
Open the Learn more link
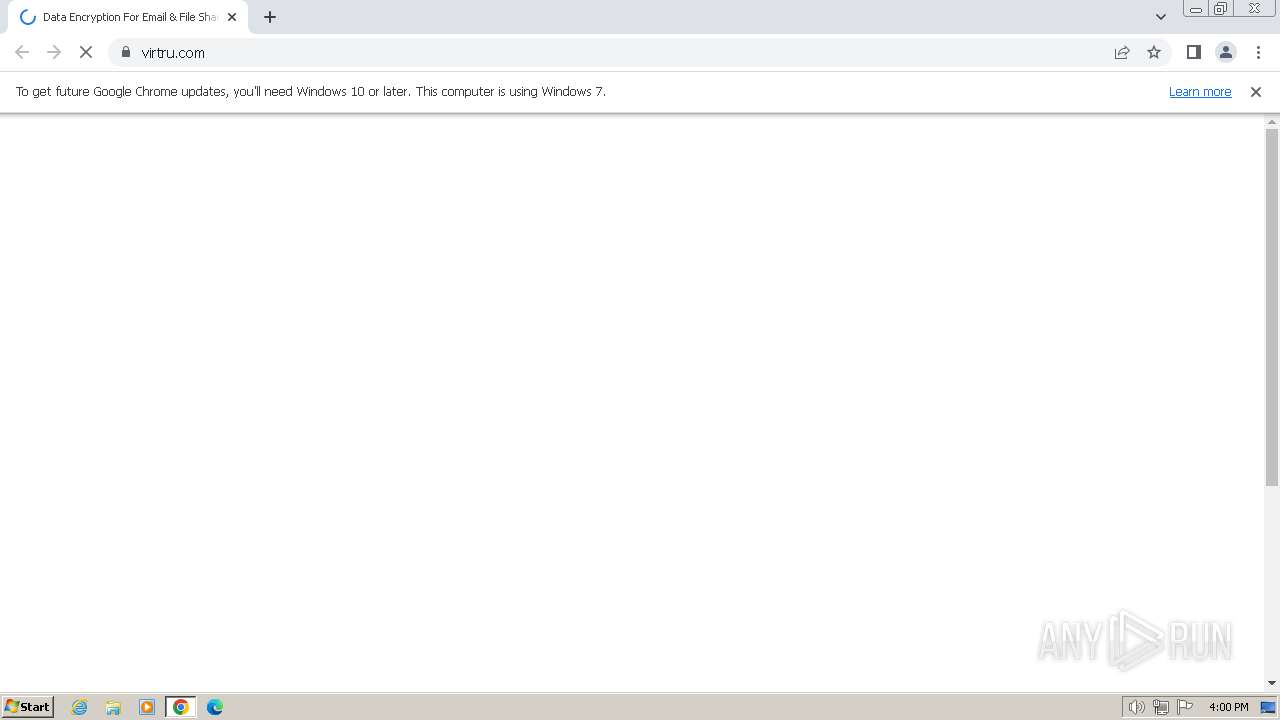(1200, 91)
